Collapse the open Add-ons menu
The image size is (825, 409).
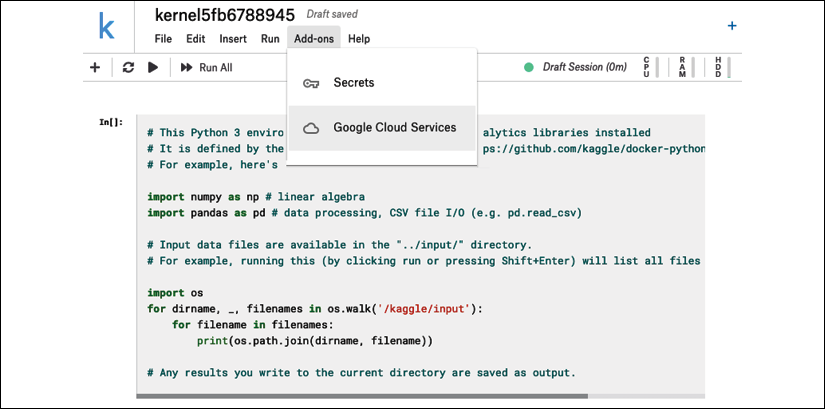point(314,38)
